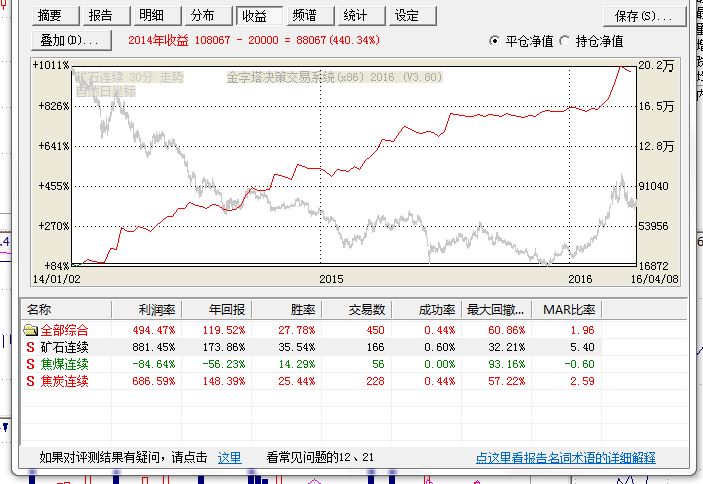The image size is (703, 484).
Task: Click the 保存(S)... button
Action: [x=645, y=17]
